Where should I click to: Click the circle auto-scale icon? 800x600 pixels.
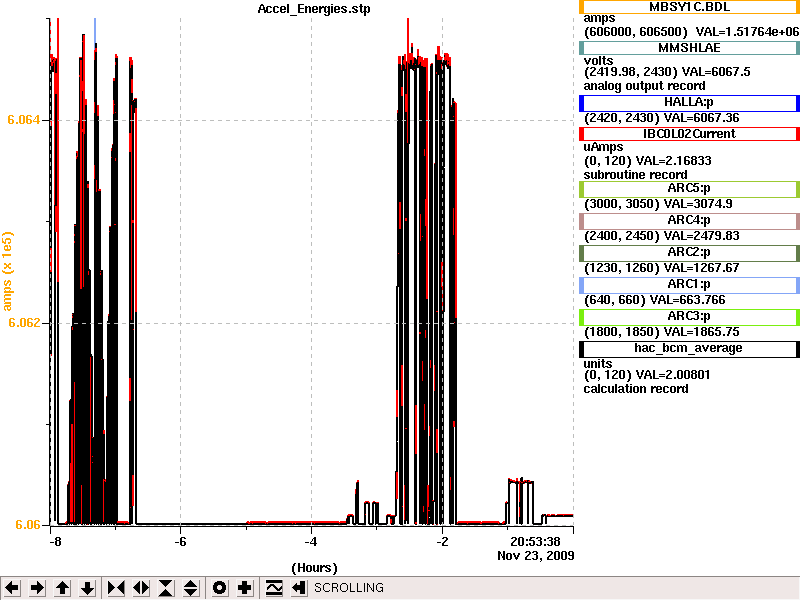[219, 588]
